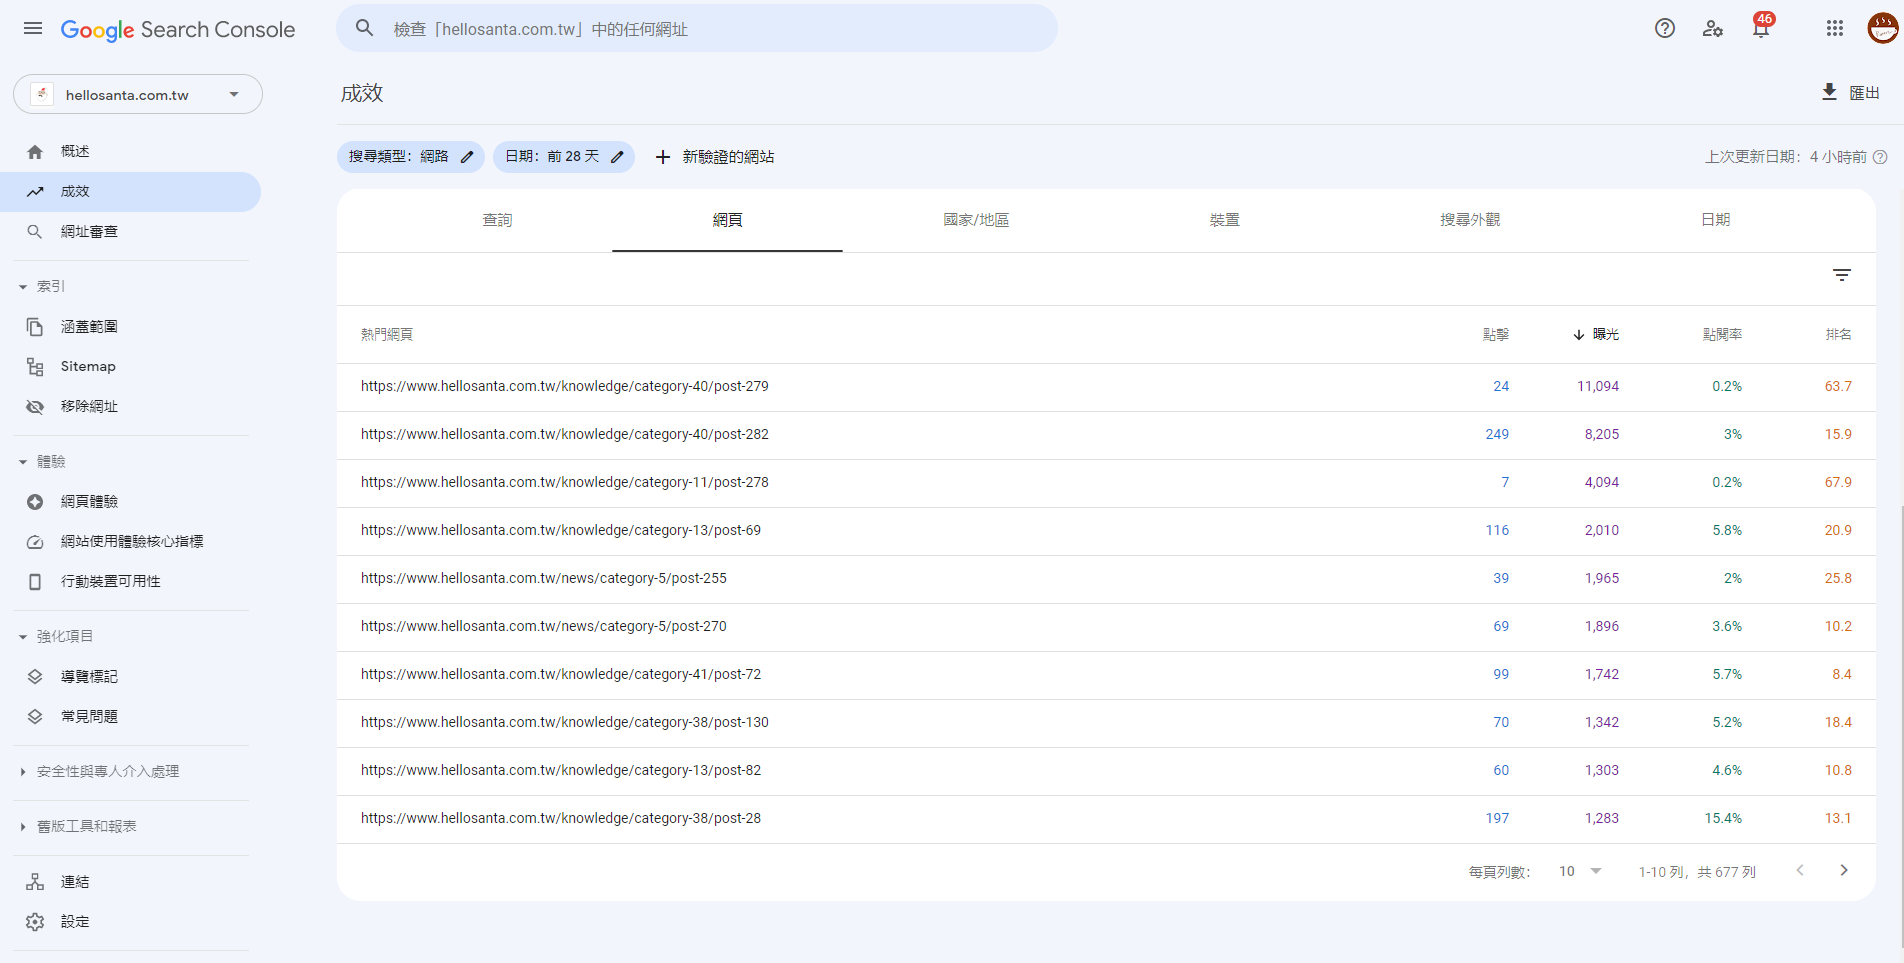Collapse the 索引 section
Viewport: 1904px width, 963px height.
pyautogui.click(x=23, y=287)
